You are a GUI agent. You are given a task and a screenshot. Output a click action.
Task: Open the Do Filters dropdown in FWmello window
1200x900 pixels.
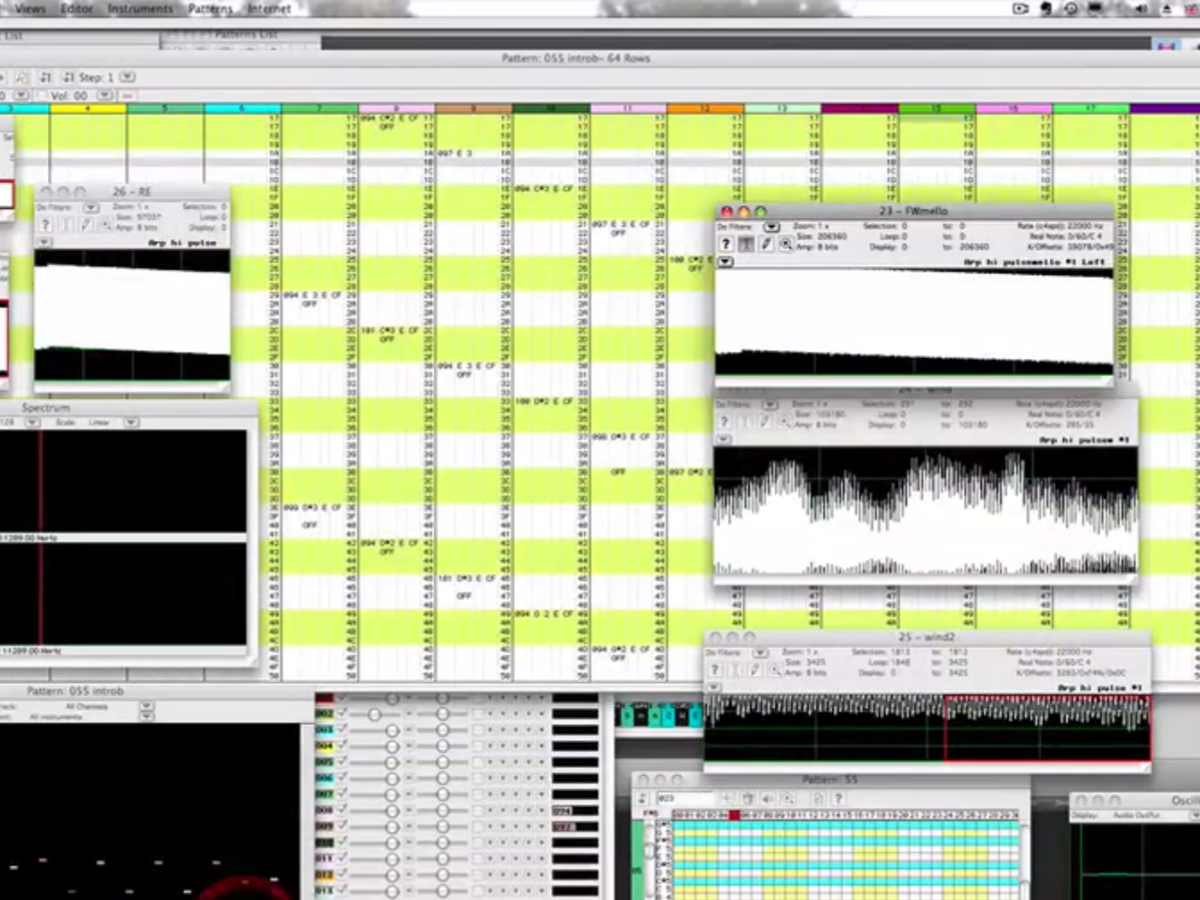click(x=769, y=227)
